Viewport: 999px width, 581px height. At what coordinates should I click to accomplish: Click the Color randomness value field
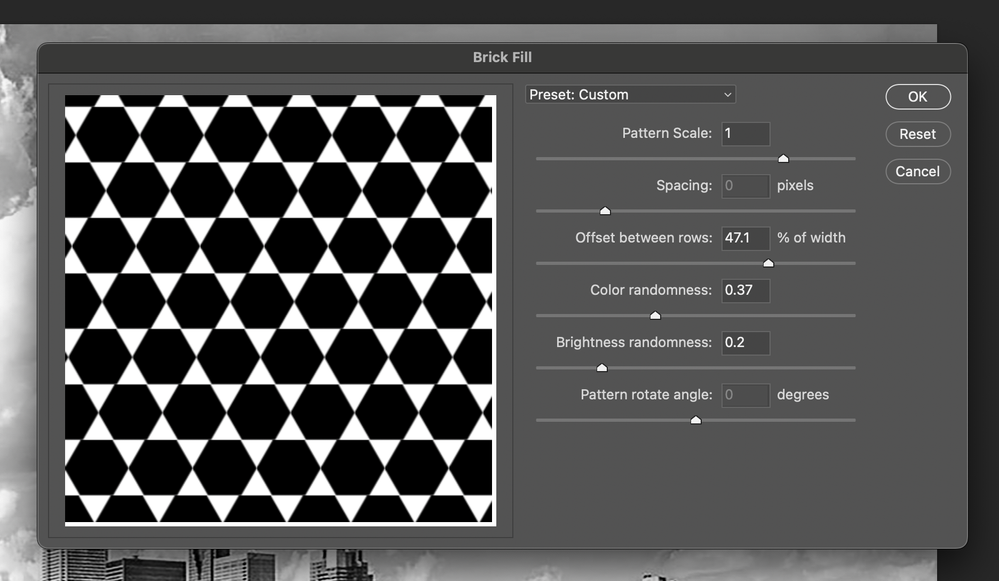click(x=745, y=290)
